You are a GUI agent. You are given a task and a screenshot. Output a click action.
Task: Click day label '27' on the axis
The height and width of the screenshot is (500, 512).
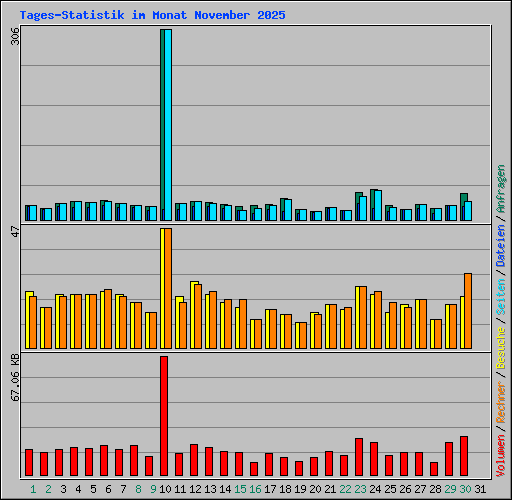click(x=420, y=489)
